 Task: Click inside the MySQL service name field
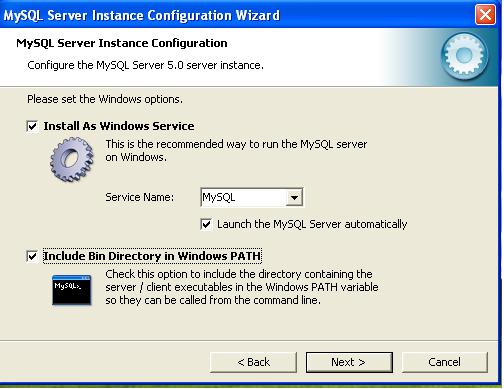click(244, 197)
